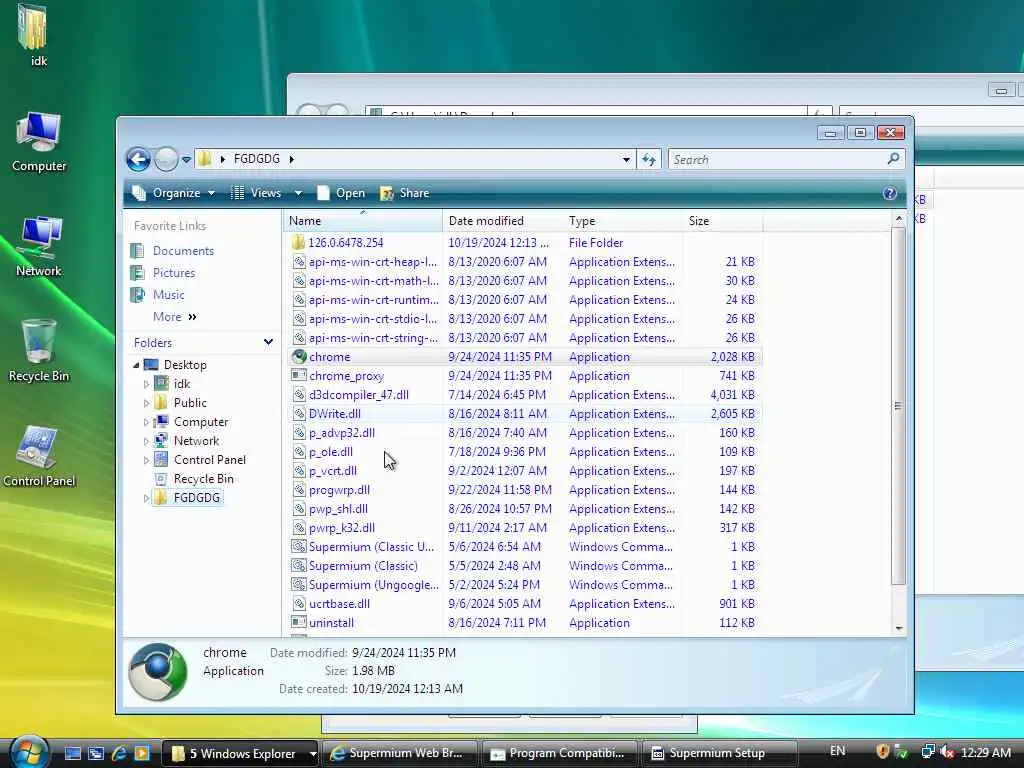Image resolution: width=1024 pixels, height=768 pixels.
Task: Click the muted volume tray icon
Action: tap(947, 752)
